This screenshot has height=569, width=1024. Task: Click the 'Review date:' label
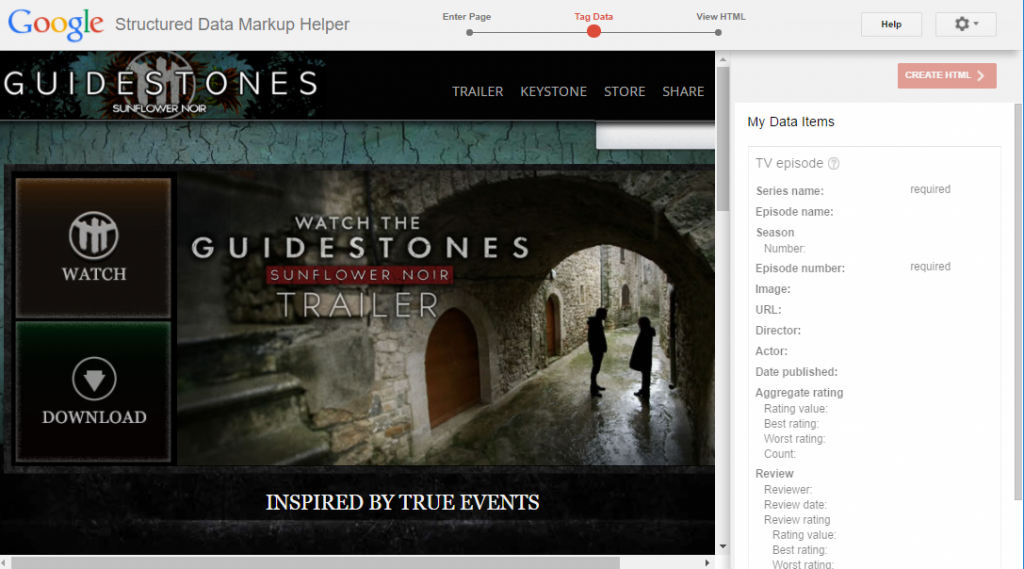coord(795,504)
